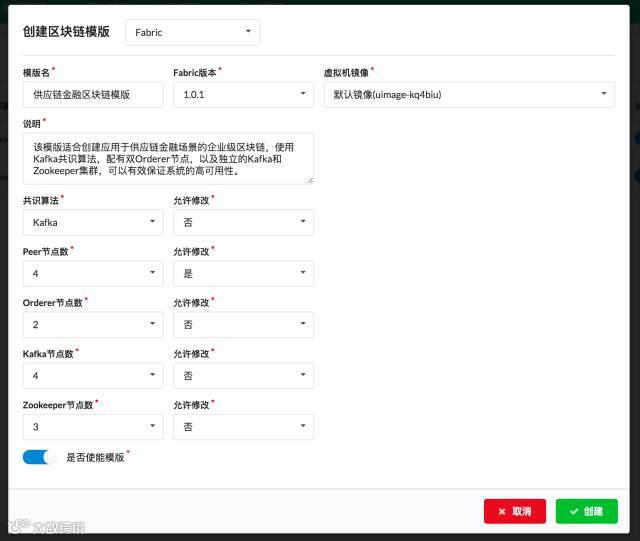Viewport: 640px width, 541px height.
Task: Open the Zookeeper节点数 dropdown
Action: tap(93, 427)
